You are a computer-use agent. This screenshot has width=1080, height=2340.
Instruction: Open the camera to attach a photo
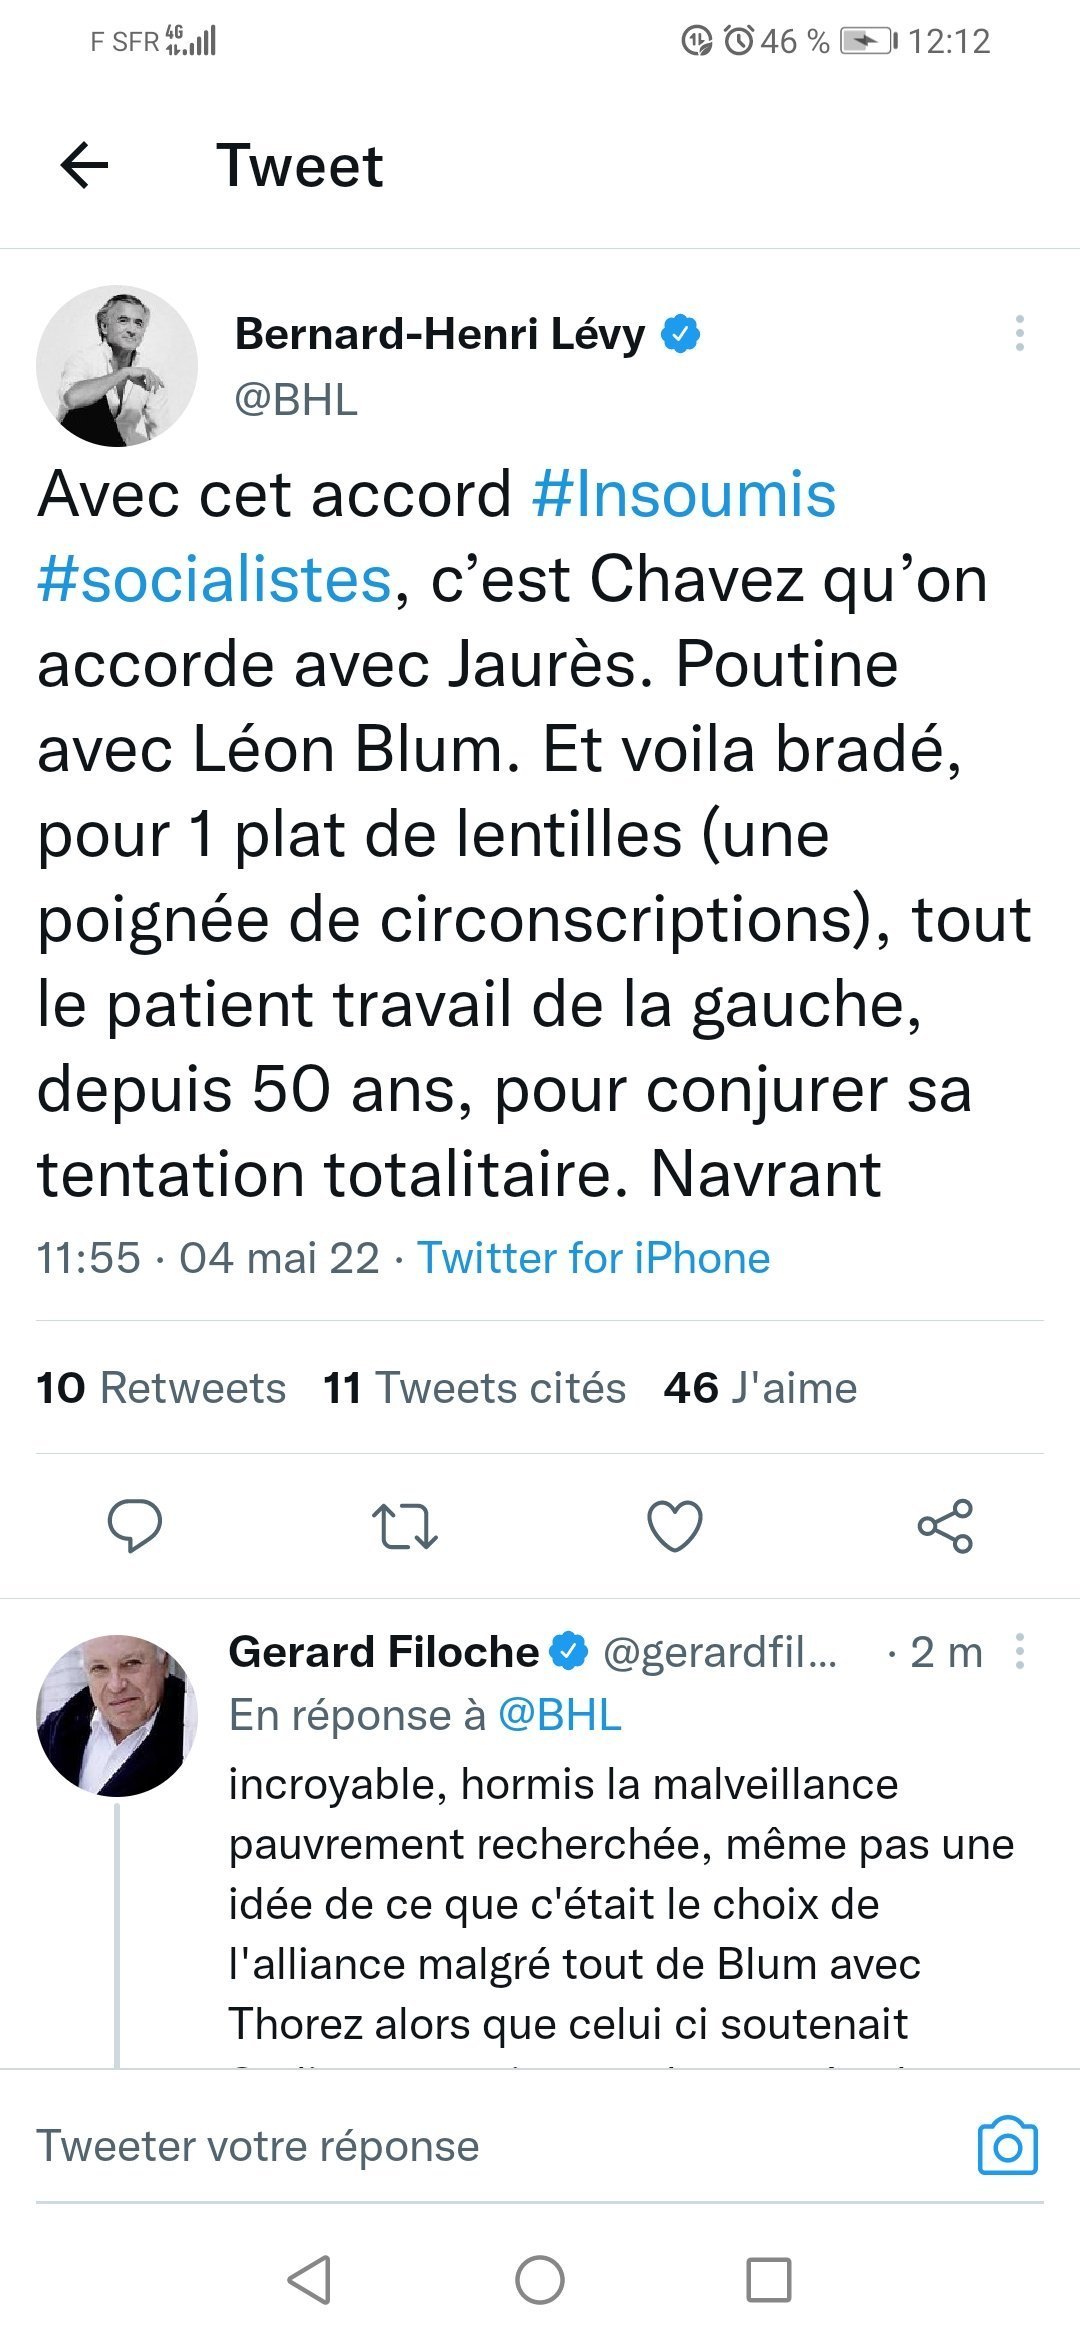pos(1007,2146)
